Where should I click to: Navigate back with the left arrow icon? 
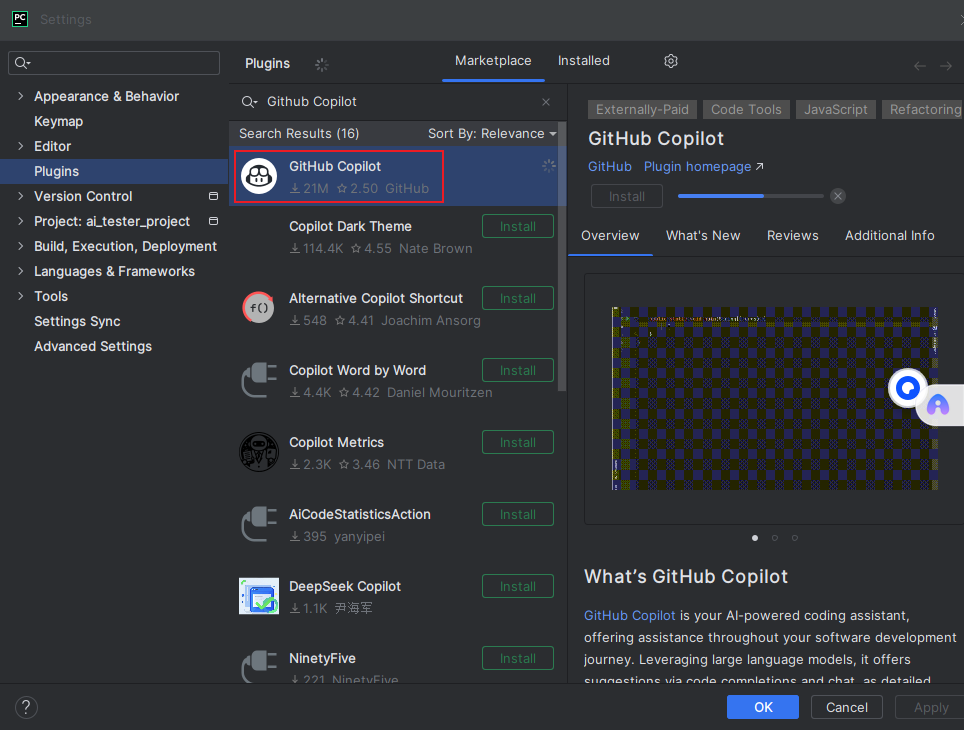click(920, 66)
